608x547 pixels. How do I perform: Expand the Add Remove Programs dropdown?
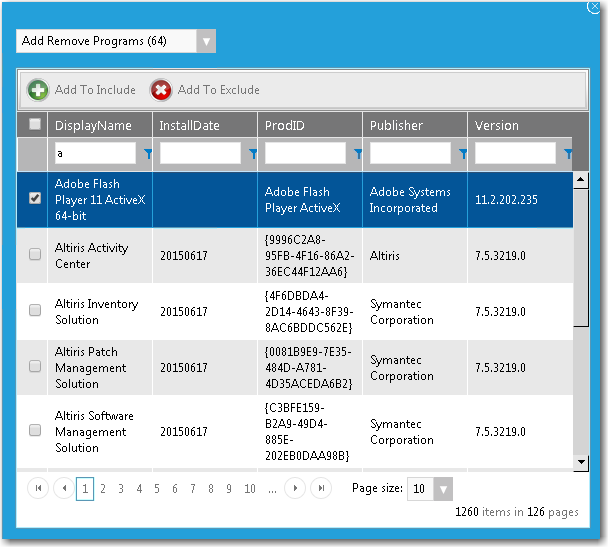pyautogui.click(x=206, y=41)
